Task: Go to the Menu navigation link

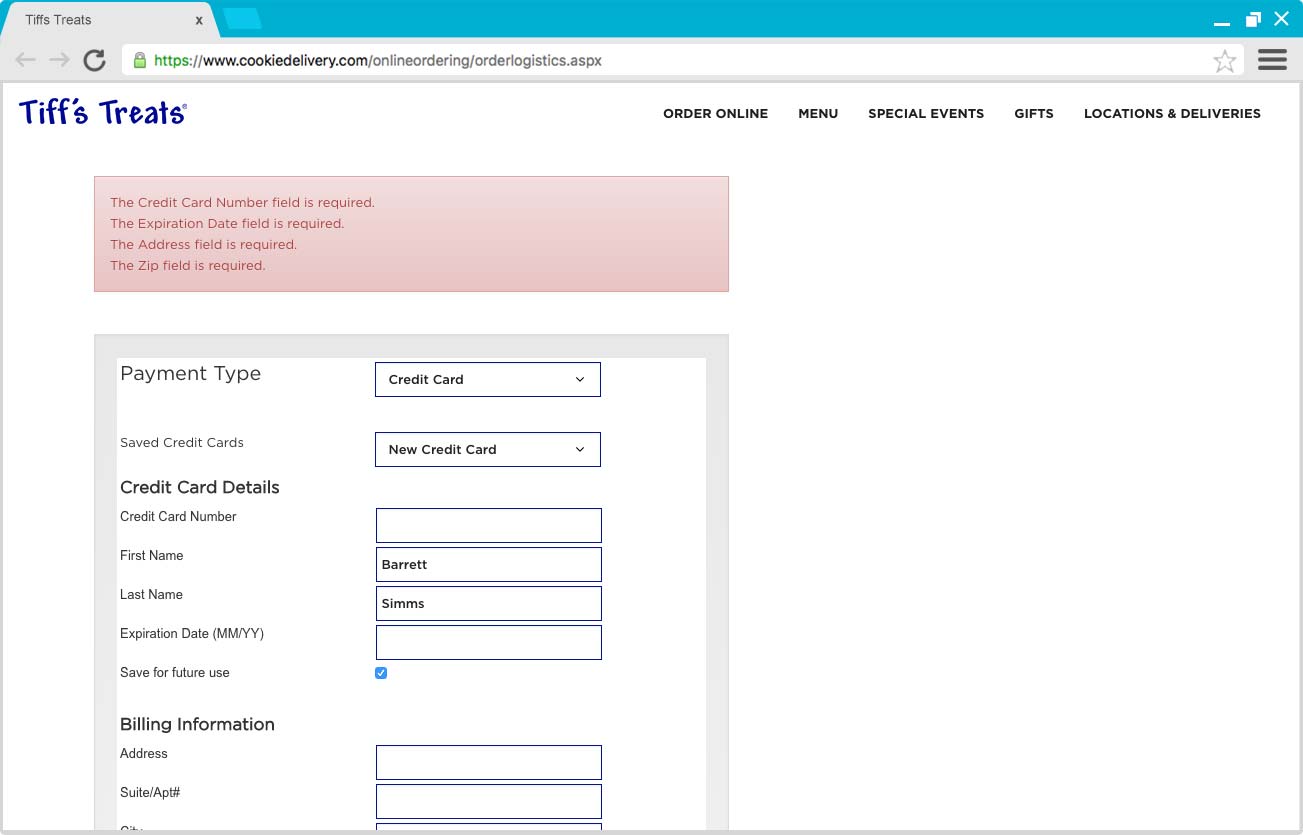Action: click(x=818, y=114)
